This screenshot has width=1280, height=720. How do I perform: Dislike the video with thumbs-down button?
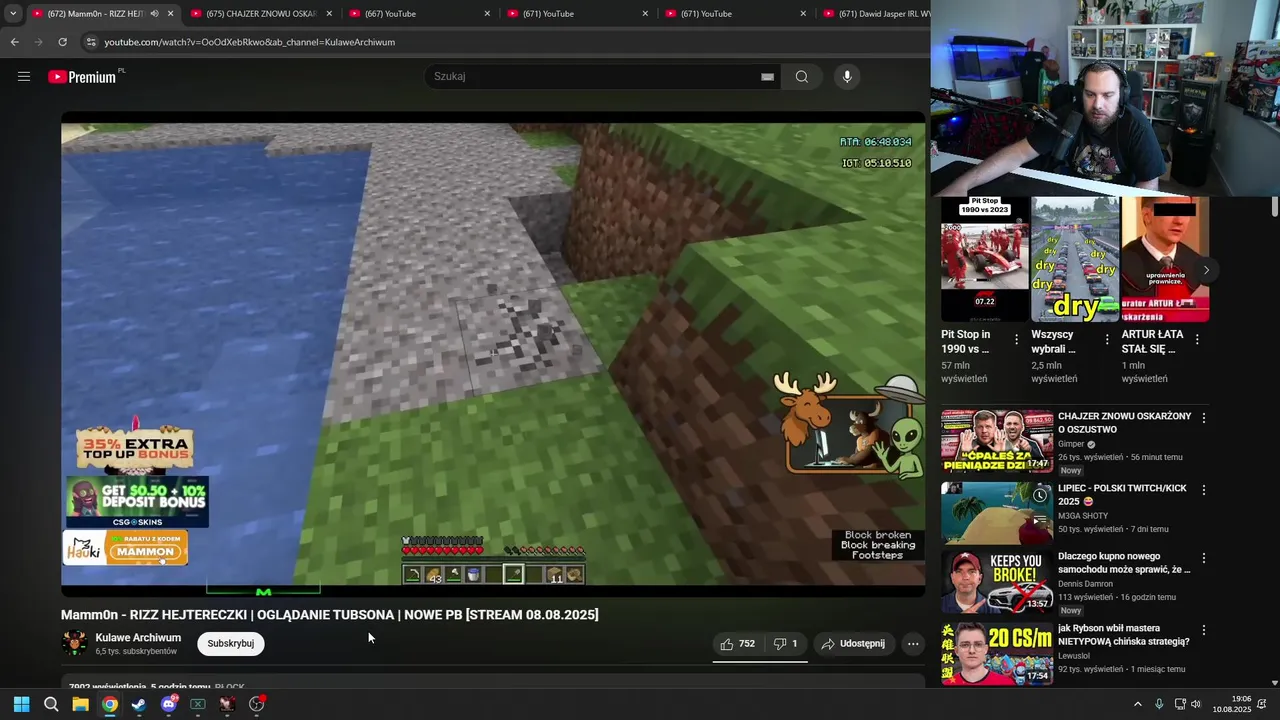(786, 644)
